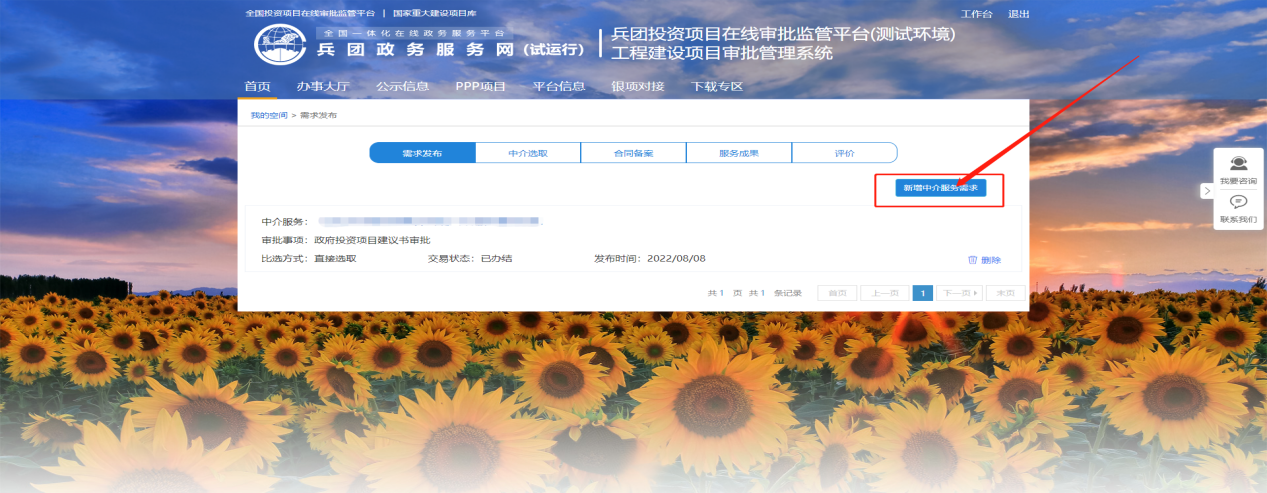Open 公示信息 navigation item
Viewport: 1267px width, 493px height.
click(x=402, y=86)
